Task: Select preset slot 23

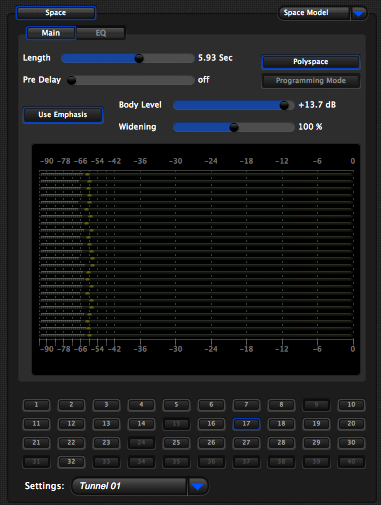Action: point(106,443)
